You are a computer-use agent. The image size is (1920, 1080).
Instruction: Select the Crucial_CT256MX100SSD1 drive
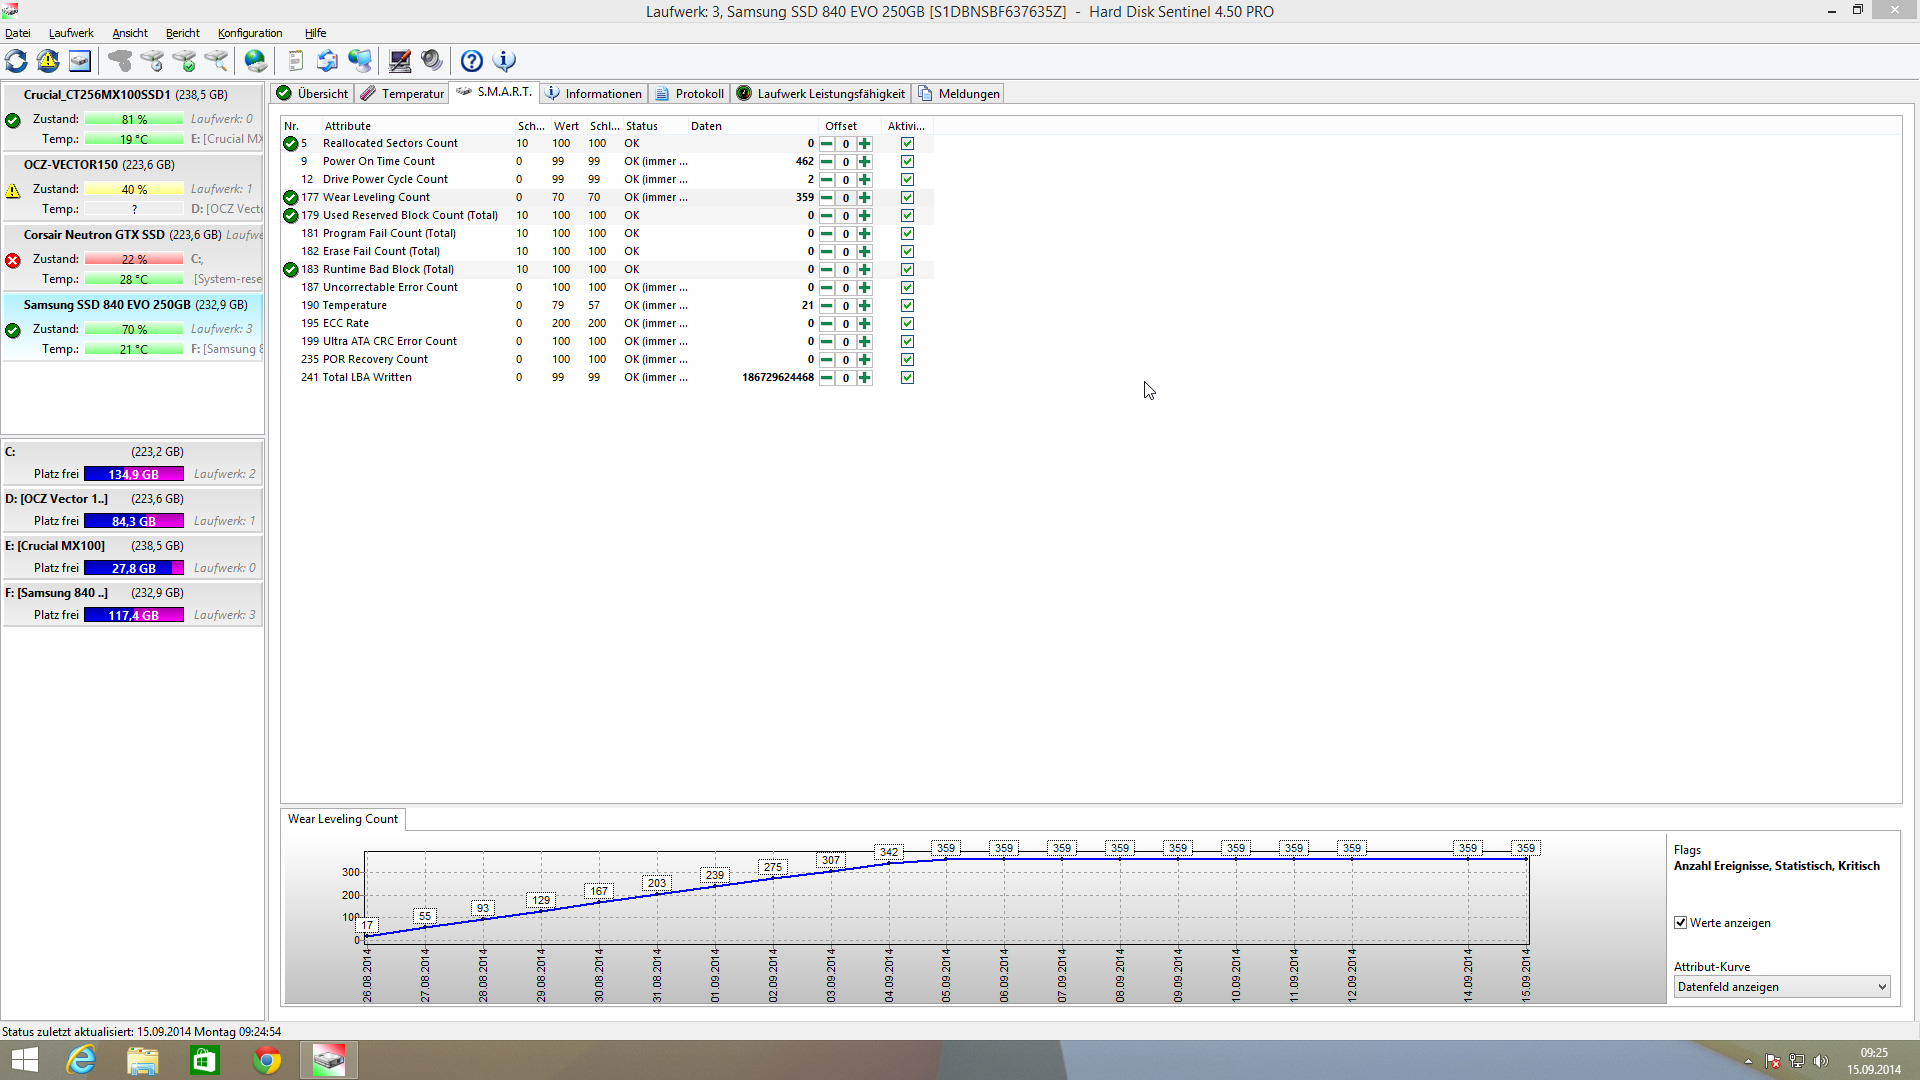pos(133,117)
